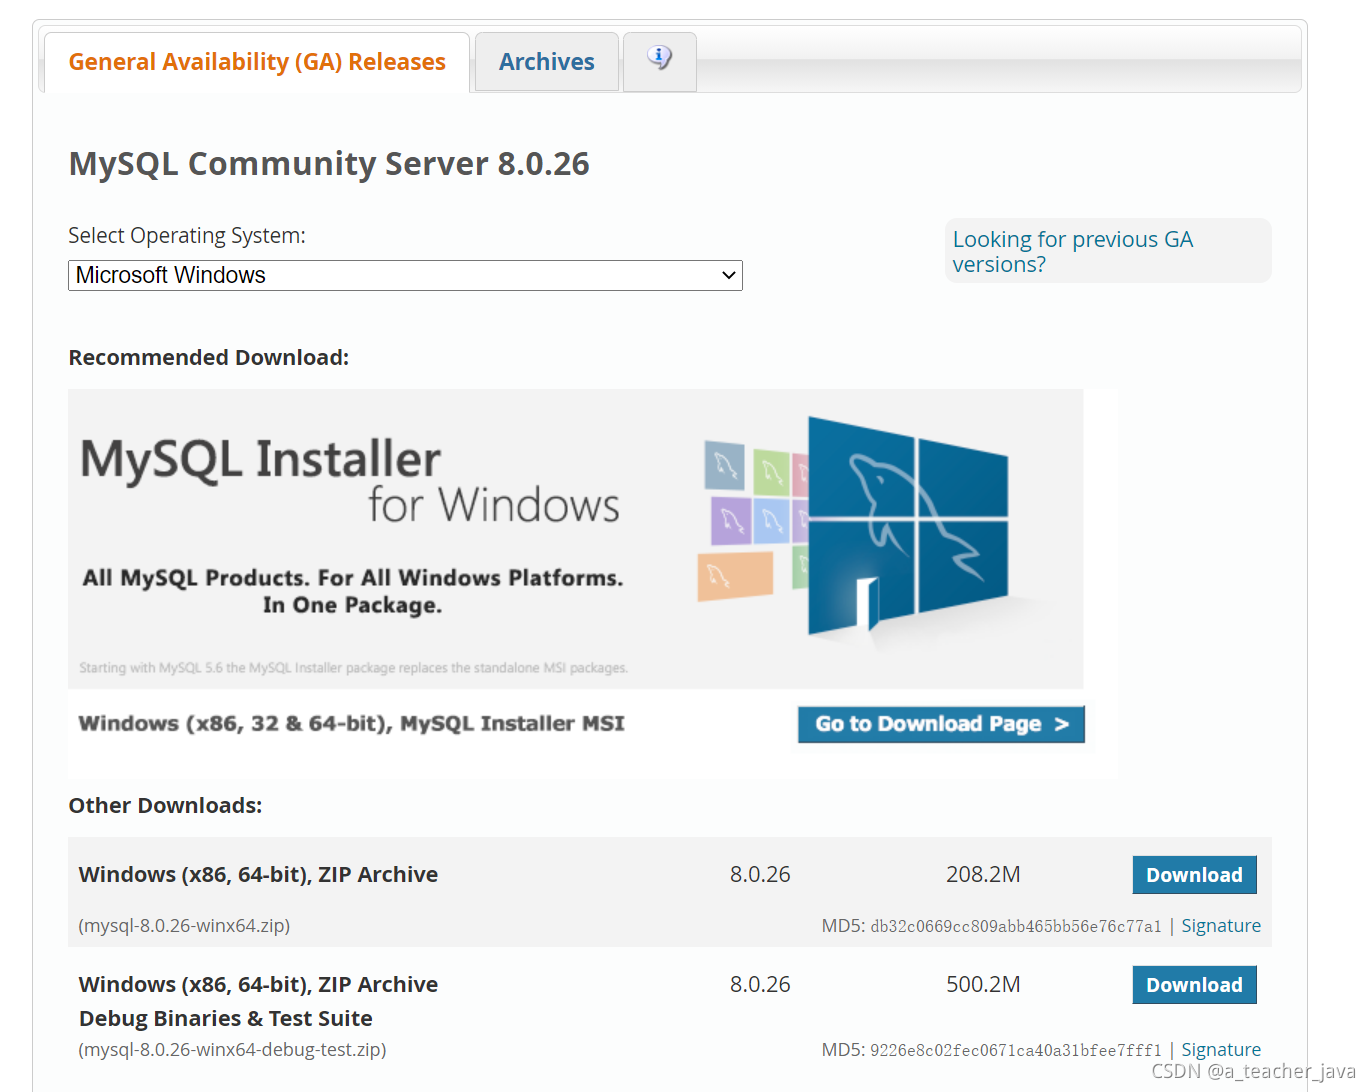Click the 208.2M file size

(983, 875)
